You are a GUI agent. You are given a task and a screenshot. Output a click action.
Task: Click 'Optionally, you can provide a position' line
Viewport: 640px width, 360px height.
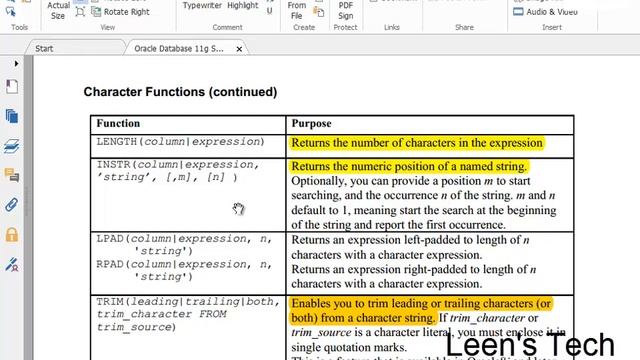(411, 181)
